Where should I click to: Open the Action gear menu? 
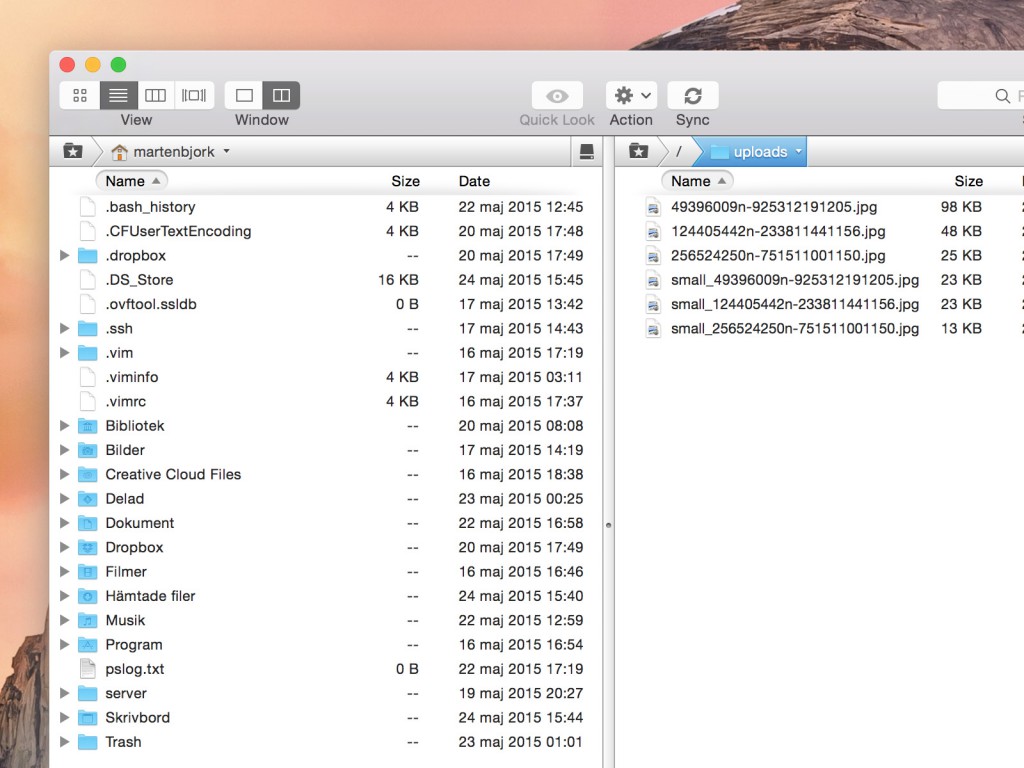point(631,96)
